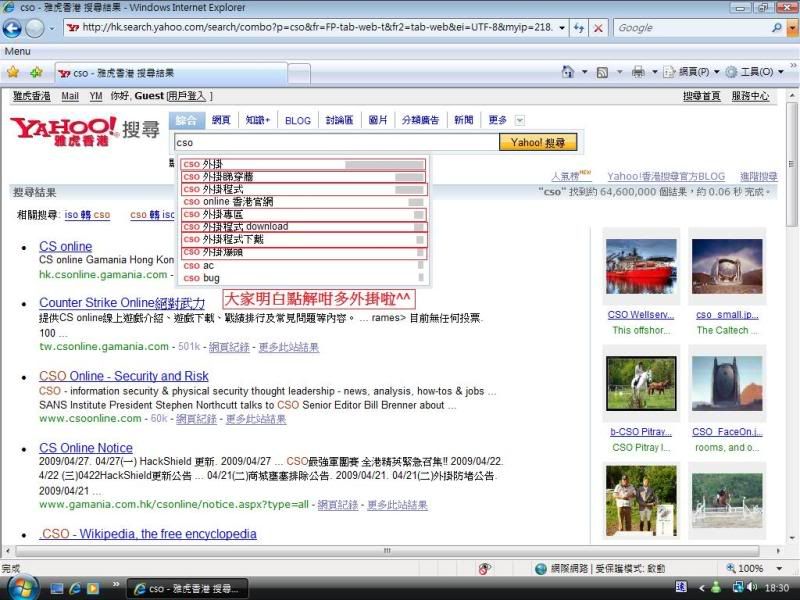This screenshot has height=600, width=800.
Task: Click the Print icon in command bar
Action: (637, 72)
